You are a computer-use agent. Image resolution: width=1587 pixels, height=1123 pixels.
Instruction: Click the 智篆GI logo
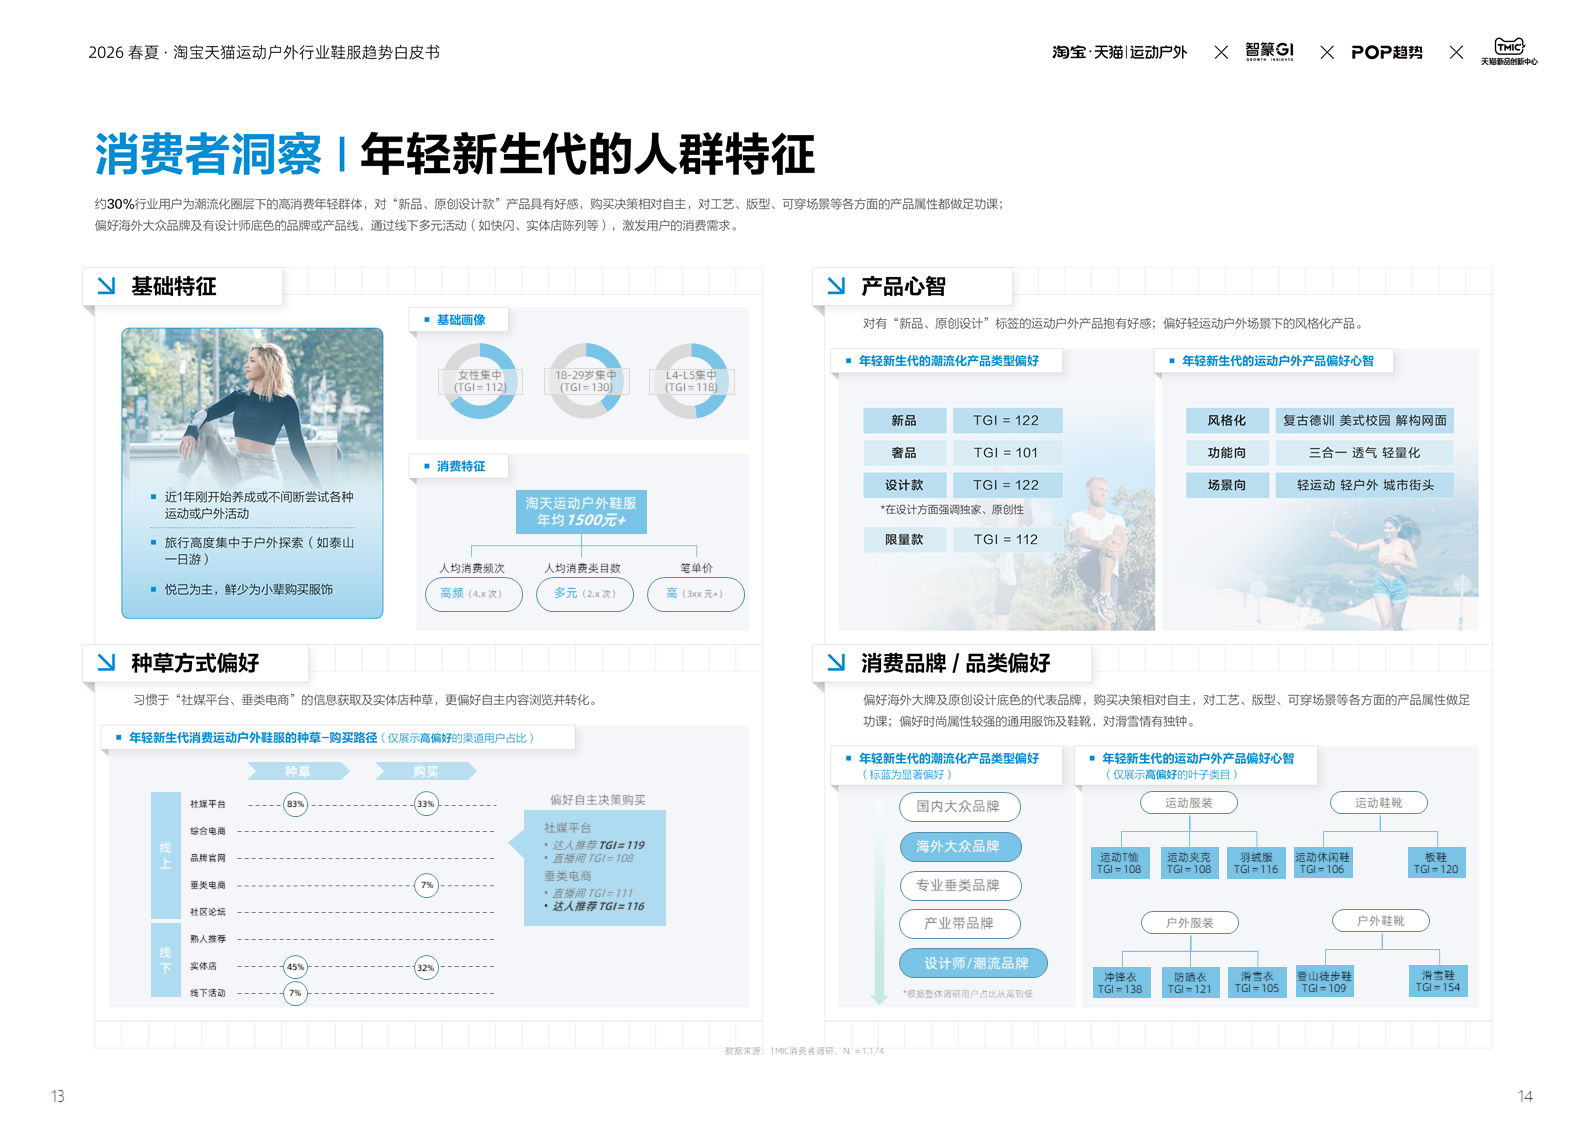point(1269,51)
